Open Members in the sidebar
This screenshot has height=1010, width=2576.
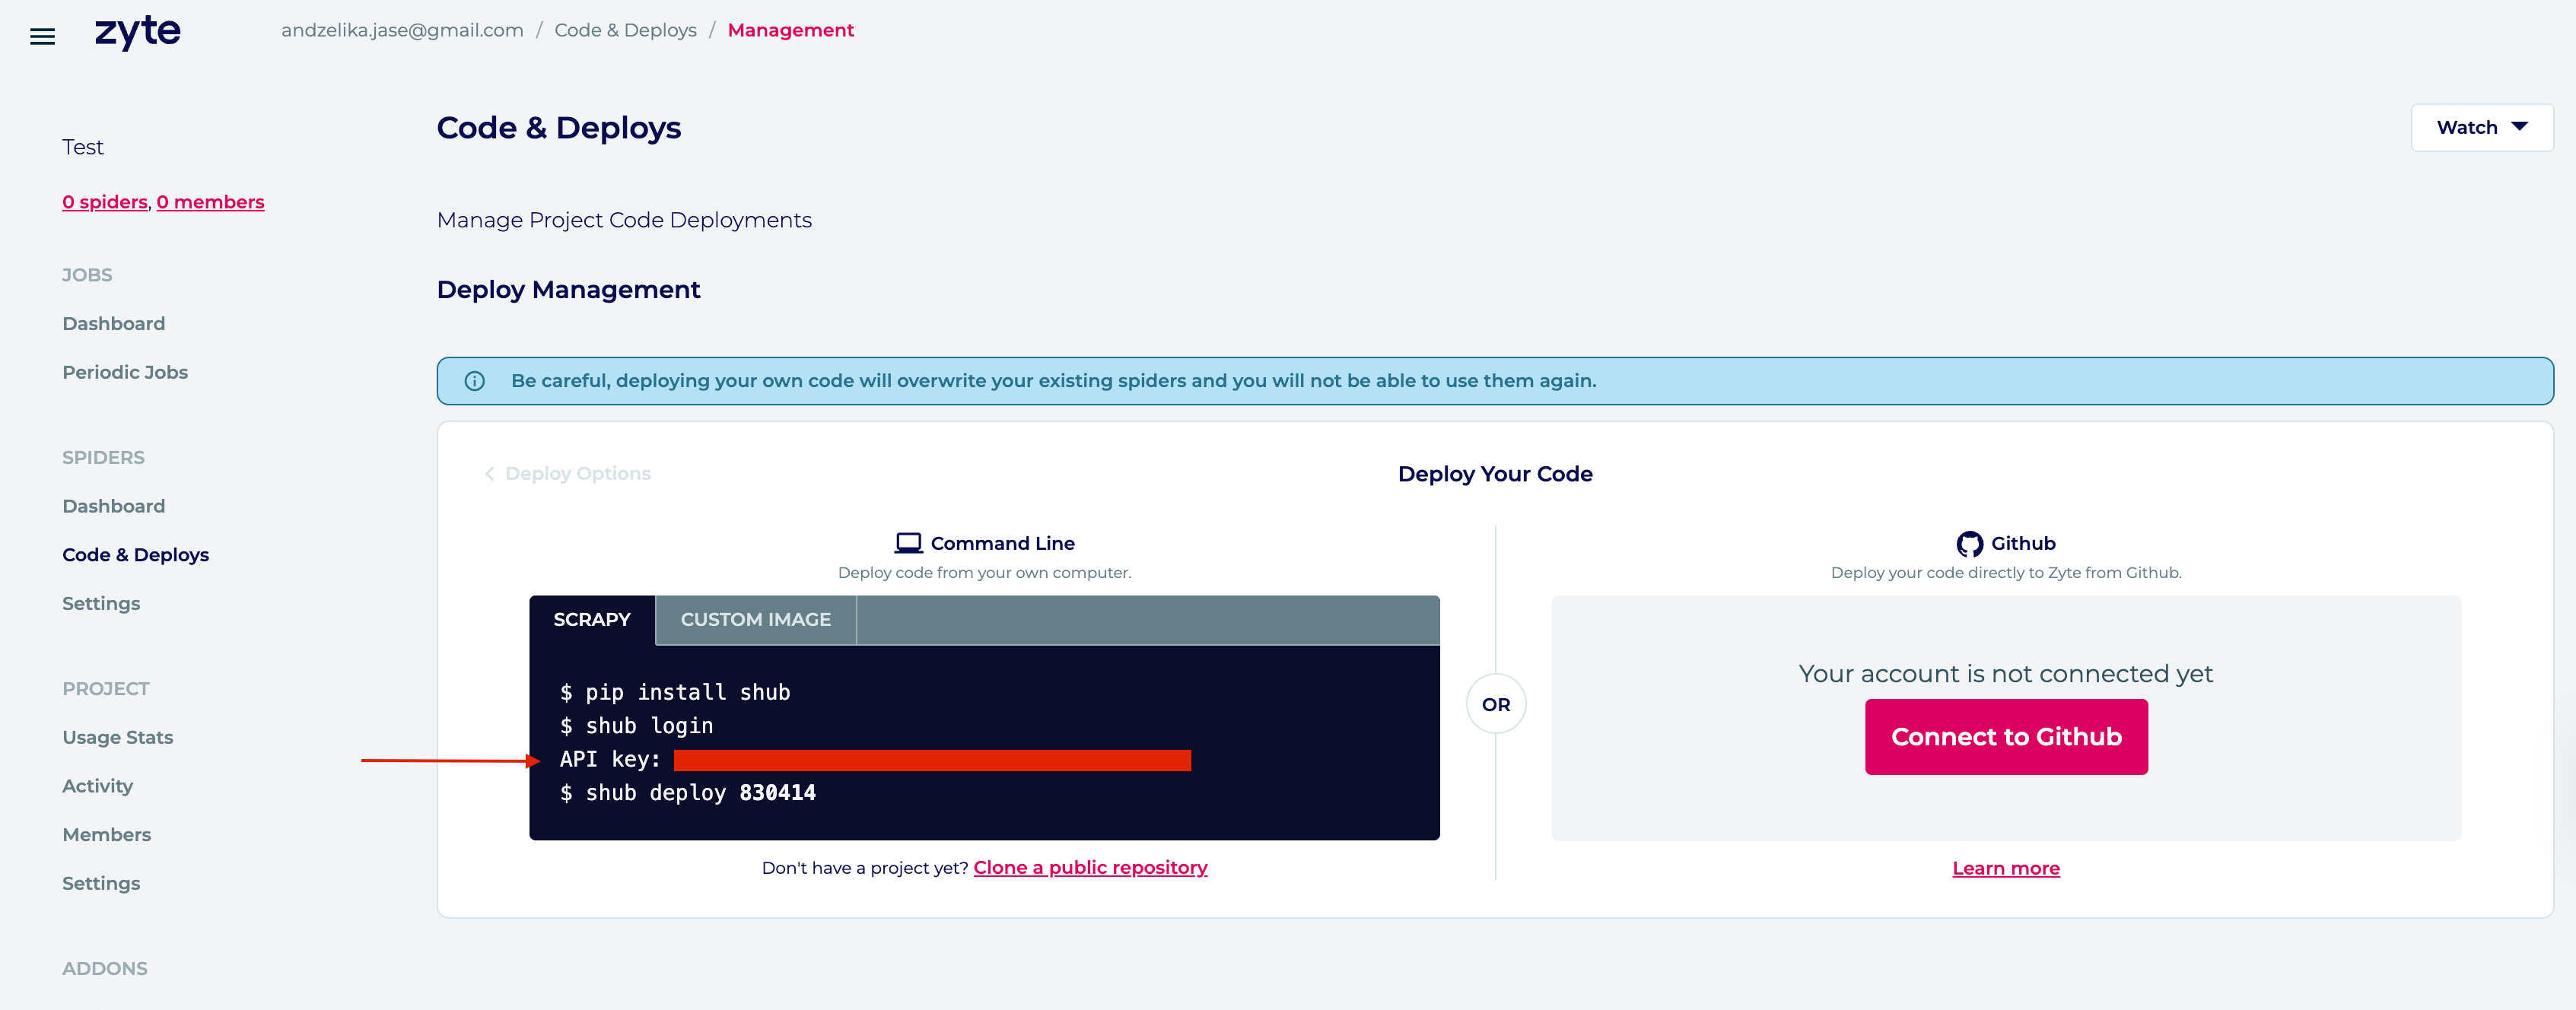106,835
